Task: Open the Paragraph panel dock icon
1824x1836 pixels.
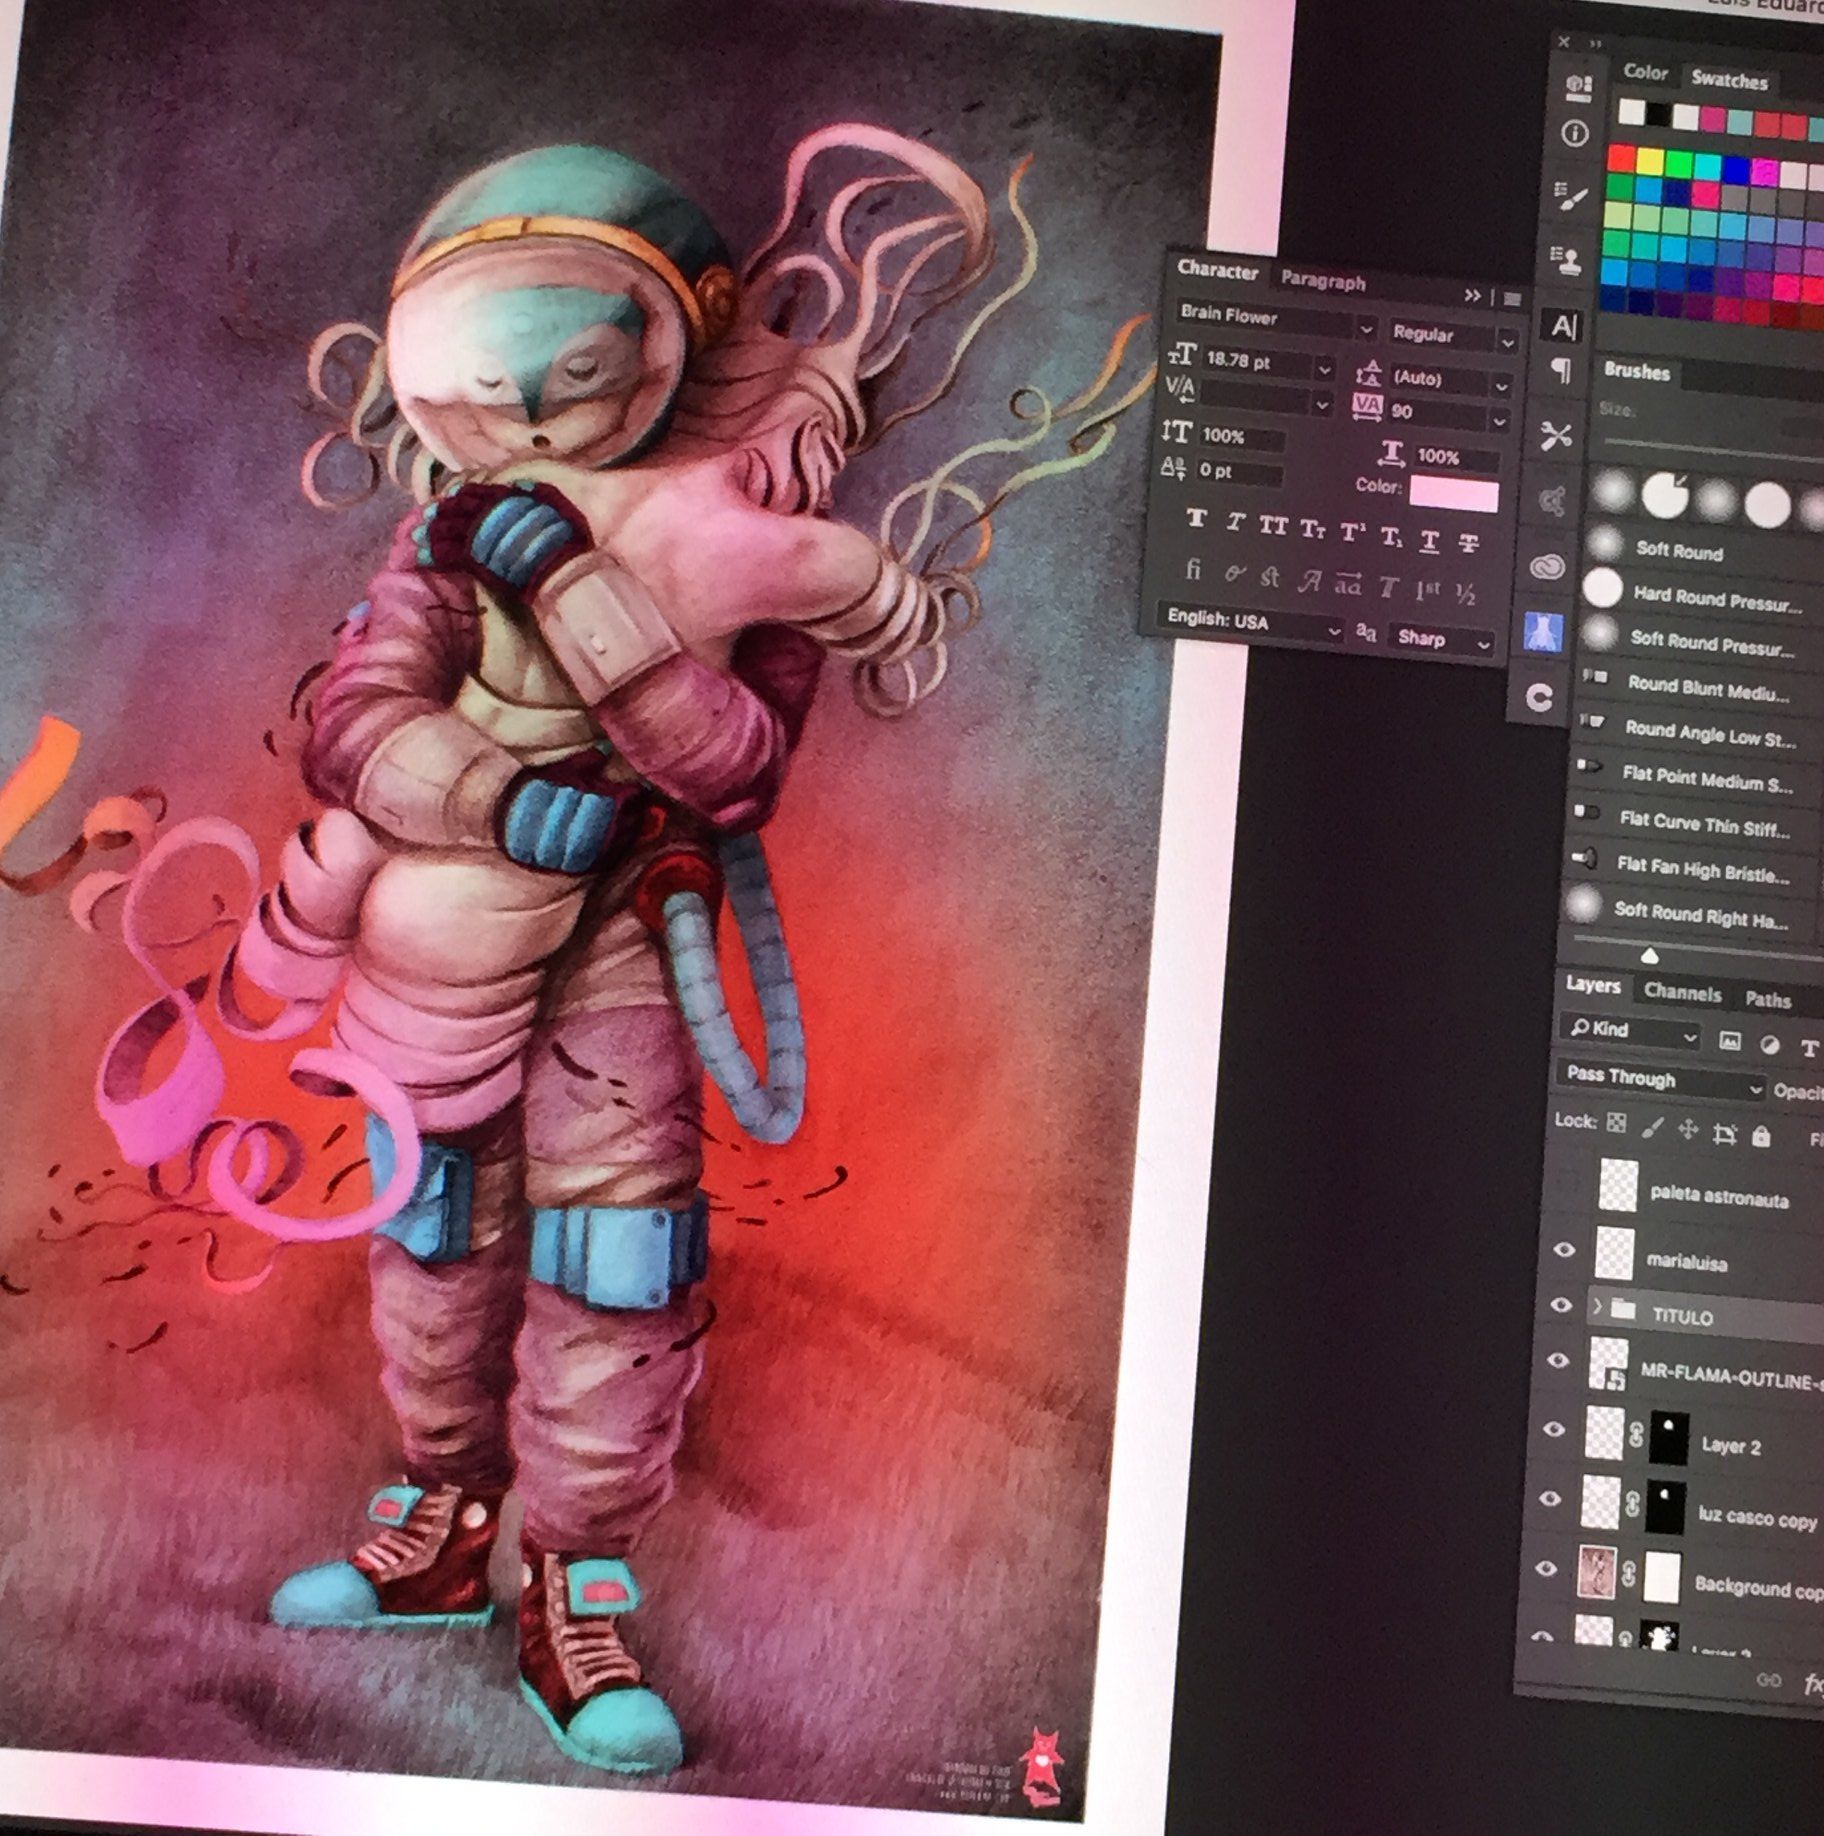Action: tap(1560, 372)
